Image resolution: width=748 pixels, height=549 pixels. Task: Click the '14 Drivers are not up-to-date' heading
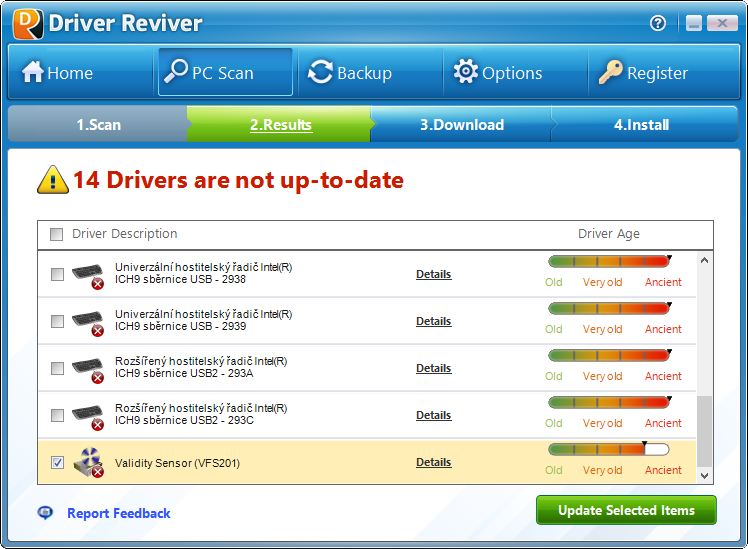tap(238, 180)
